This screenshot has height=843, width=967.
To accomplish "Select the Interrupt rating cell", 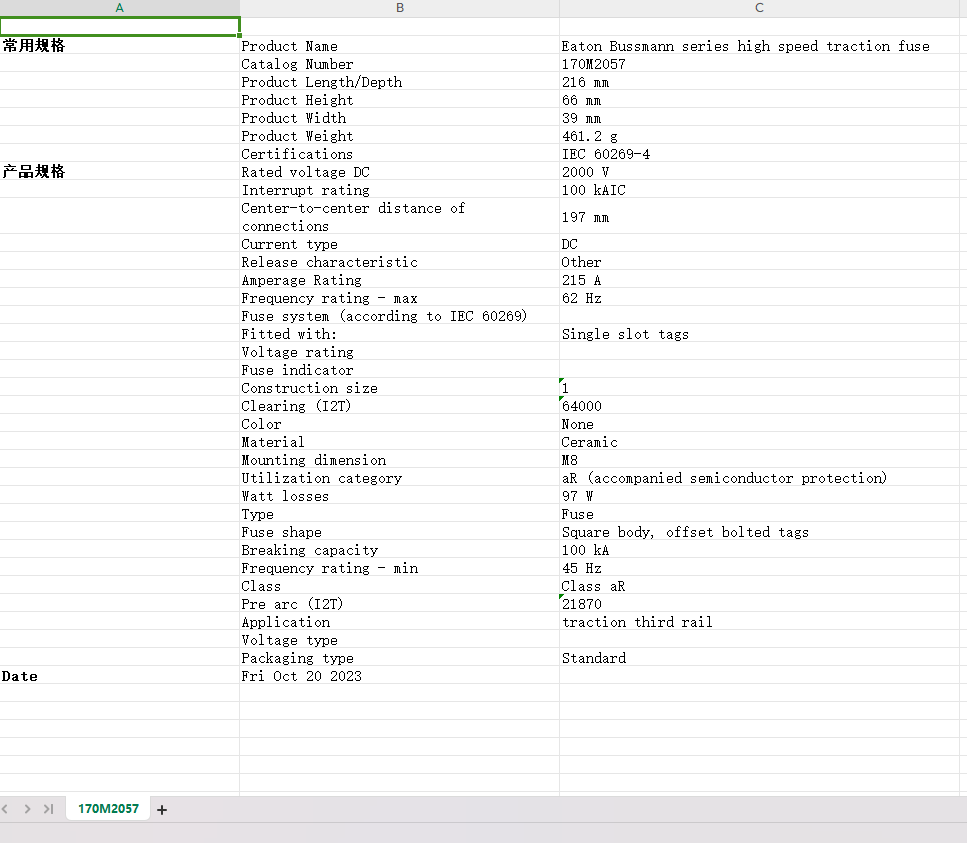I will click(x=400, y=190).
